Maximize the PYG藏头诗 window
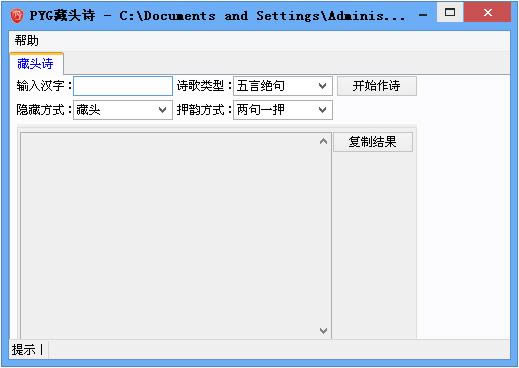This screenshot has width=519, height=368. (450, 13)
